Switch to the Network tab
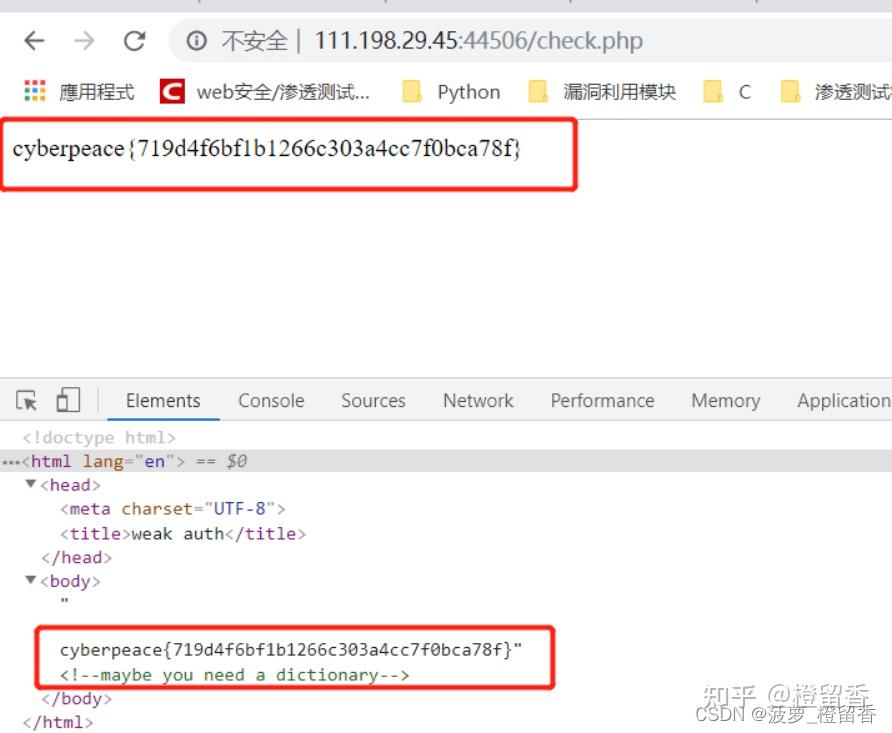The image size is (892, 733). (x=477, y=400)
